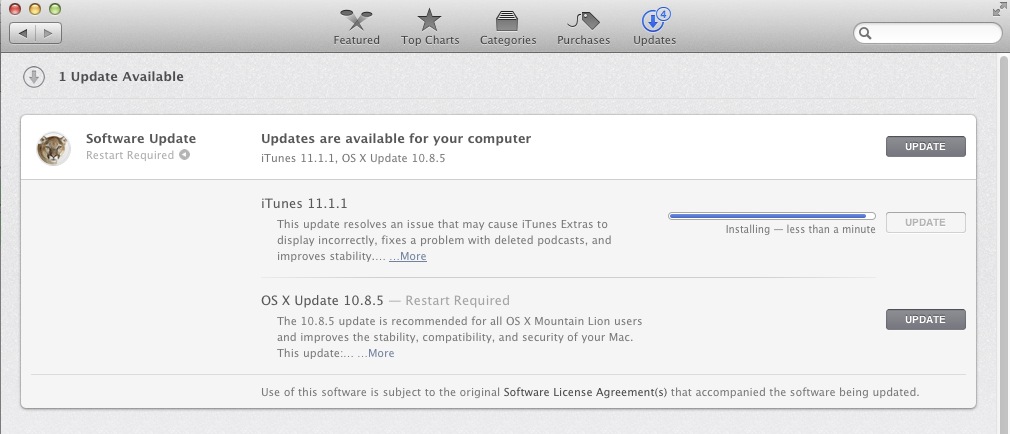Click the main Software Update UPDATE button
Screen dimensions: 1010x434
(926, 146)
